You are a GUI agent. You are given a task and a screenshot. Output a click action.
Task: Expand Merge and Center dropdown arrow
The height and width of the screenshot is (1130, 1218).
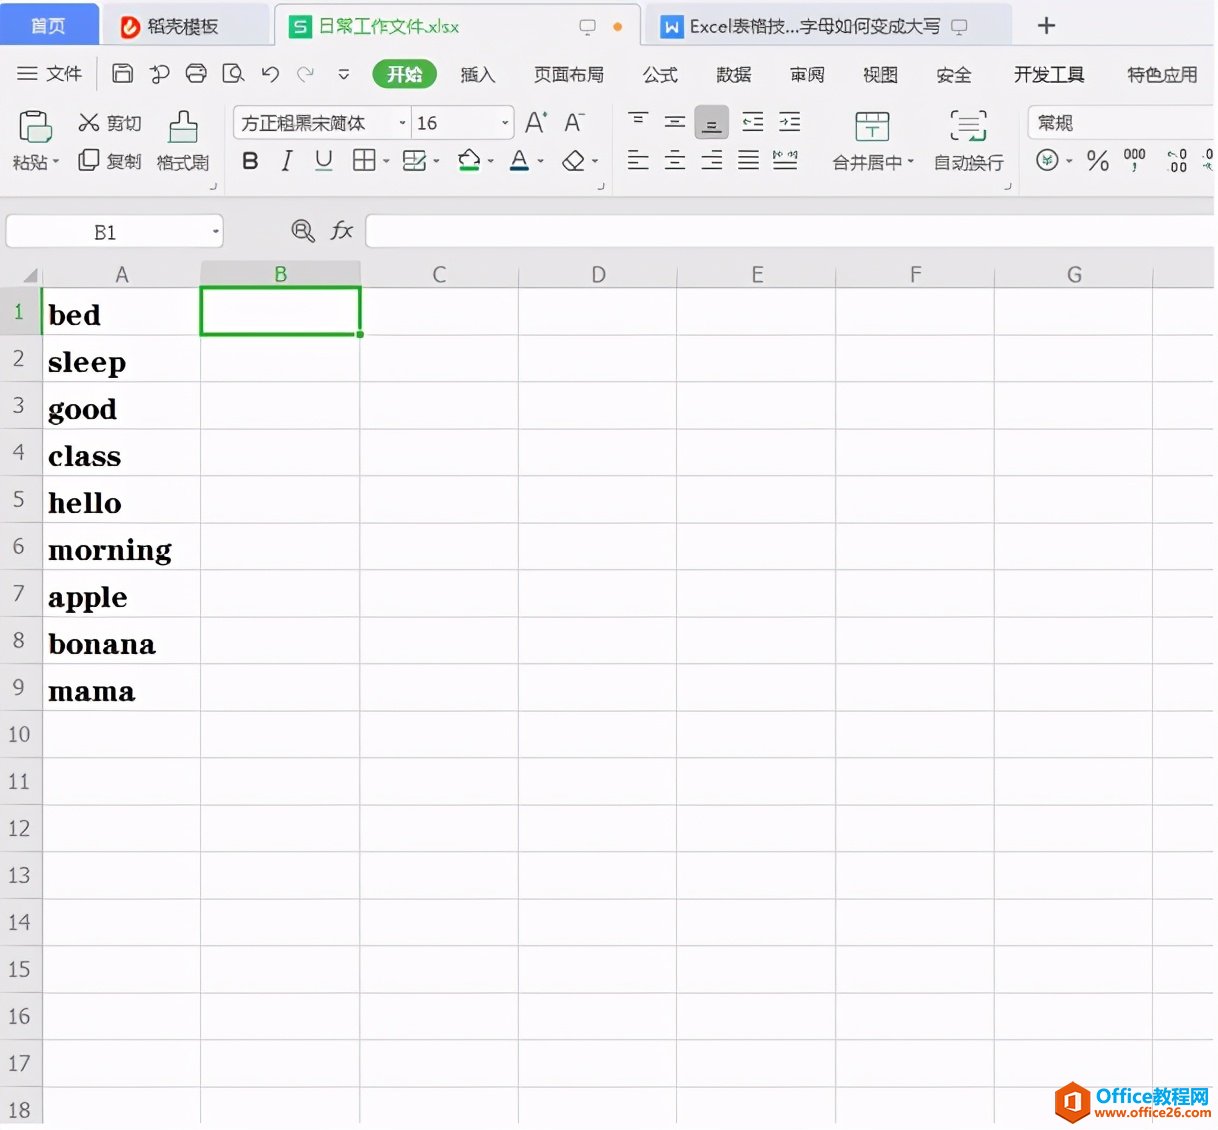[911, 161]
